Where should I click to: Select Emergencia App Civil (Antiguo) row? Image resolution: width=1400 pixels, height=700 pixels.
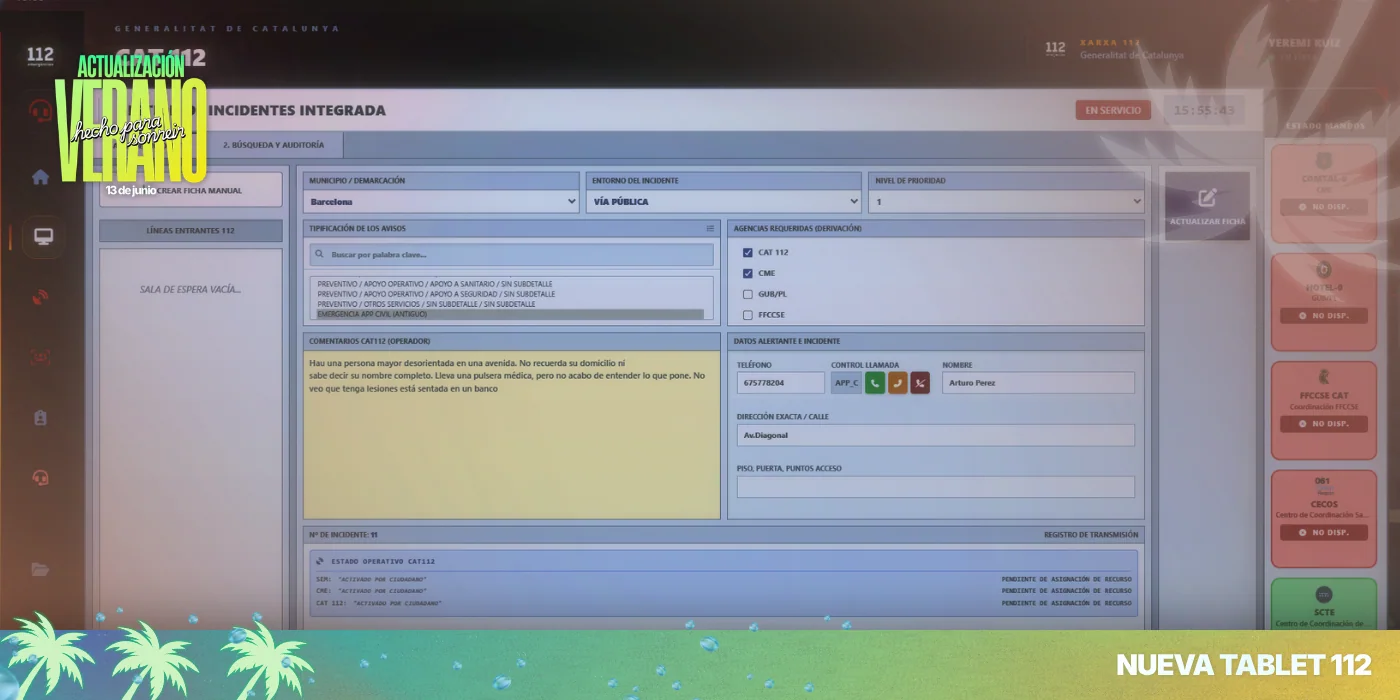point(510,314)
